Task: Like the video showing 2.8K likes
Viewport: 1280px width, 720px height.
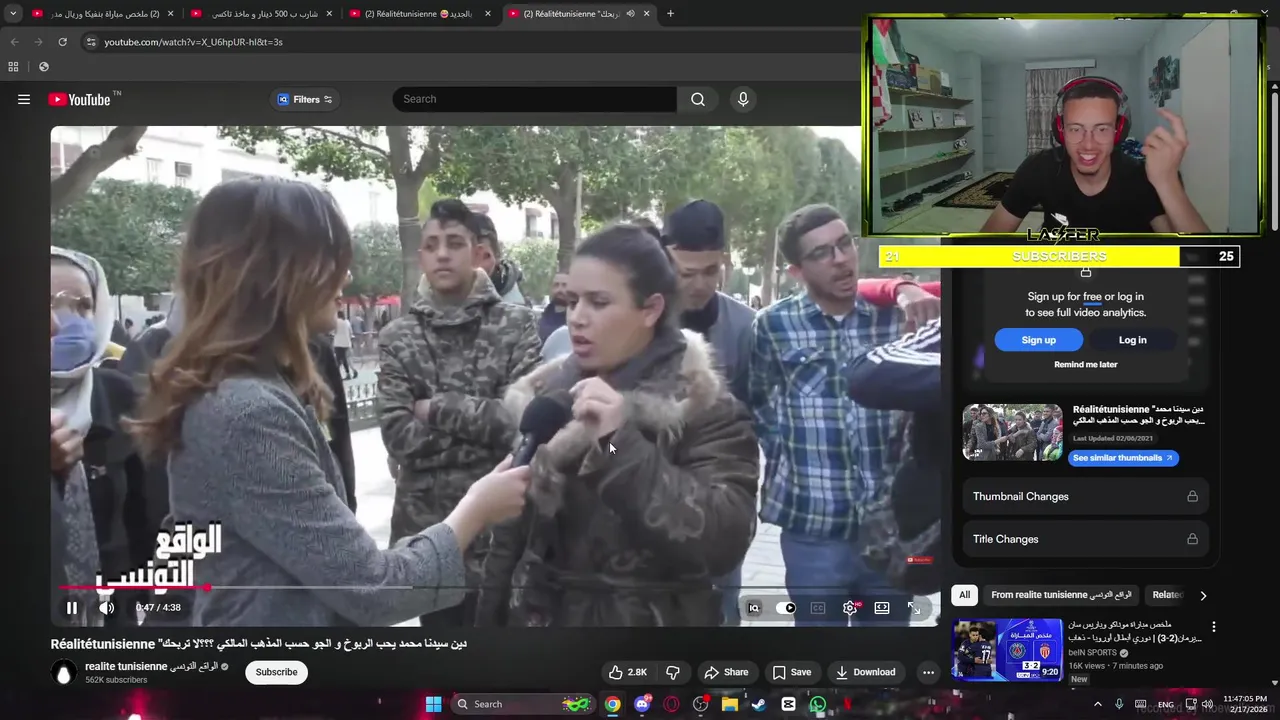Action: point(629,672)
